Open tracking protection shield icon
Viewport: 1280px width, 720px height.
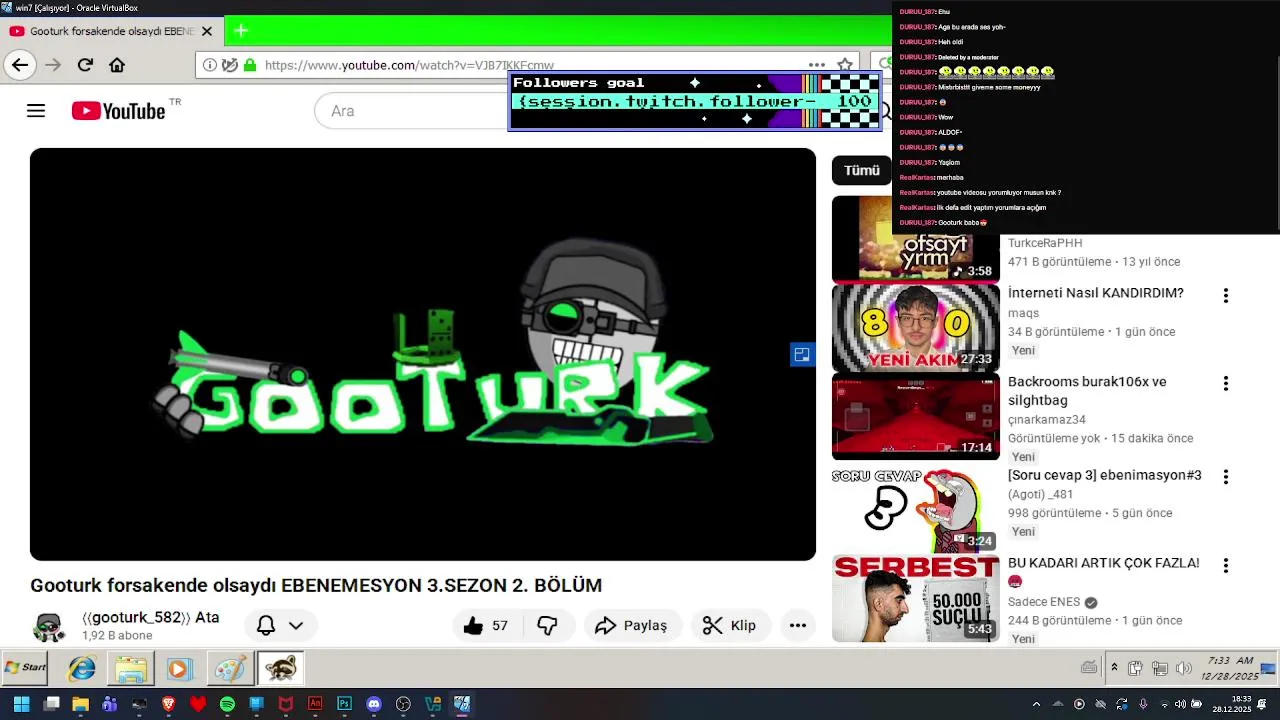(x=230, y=65)
